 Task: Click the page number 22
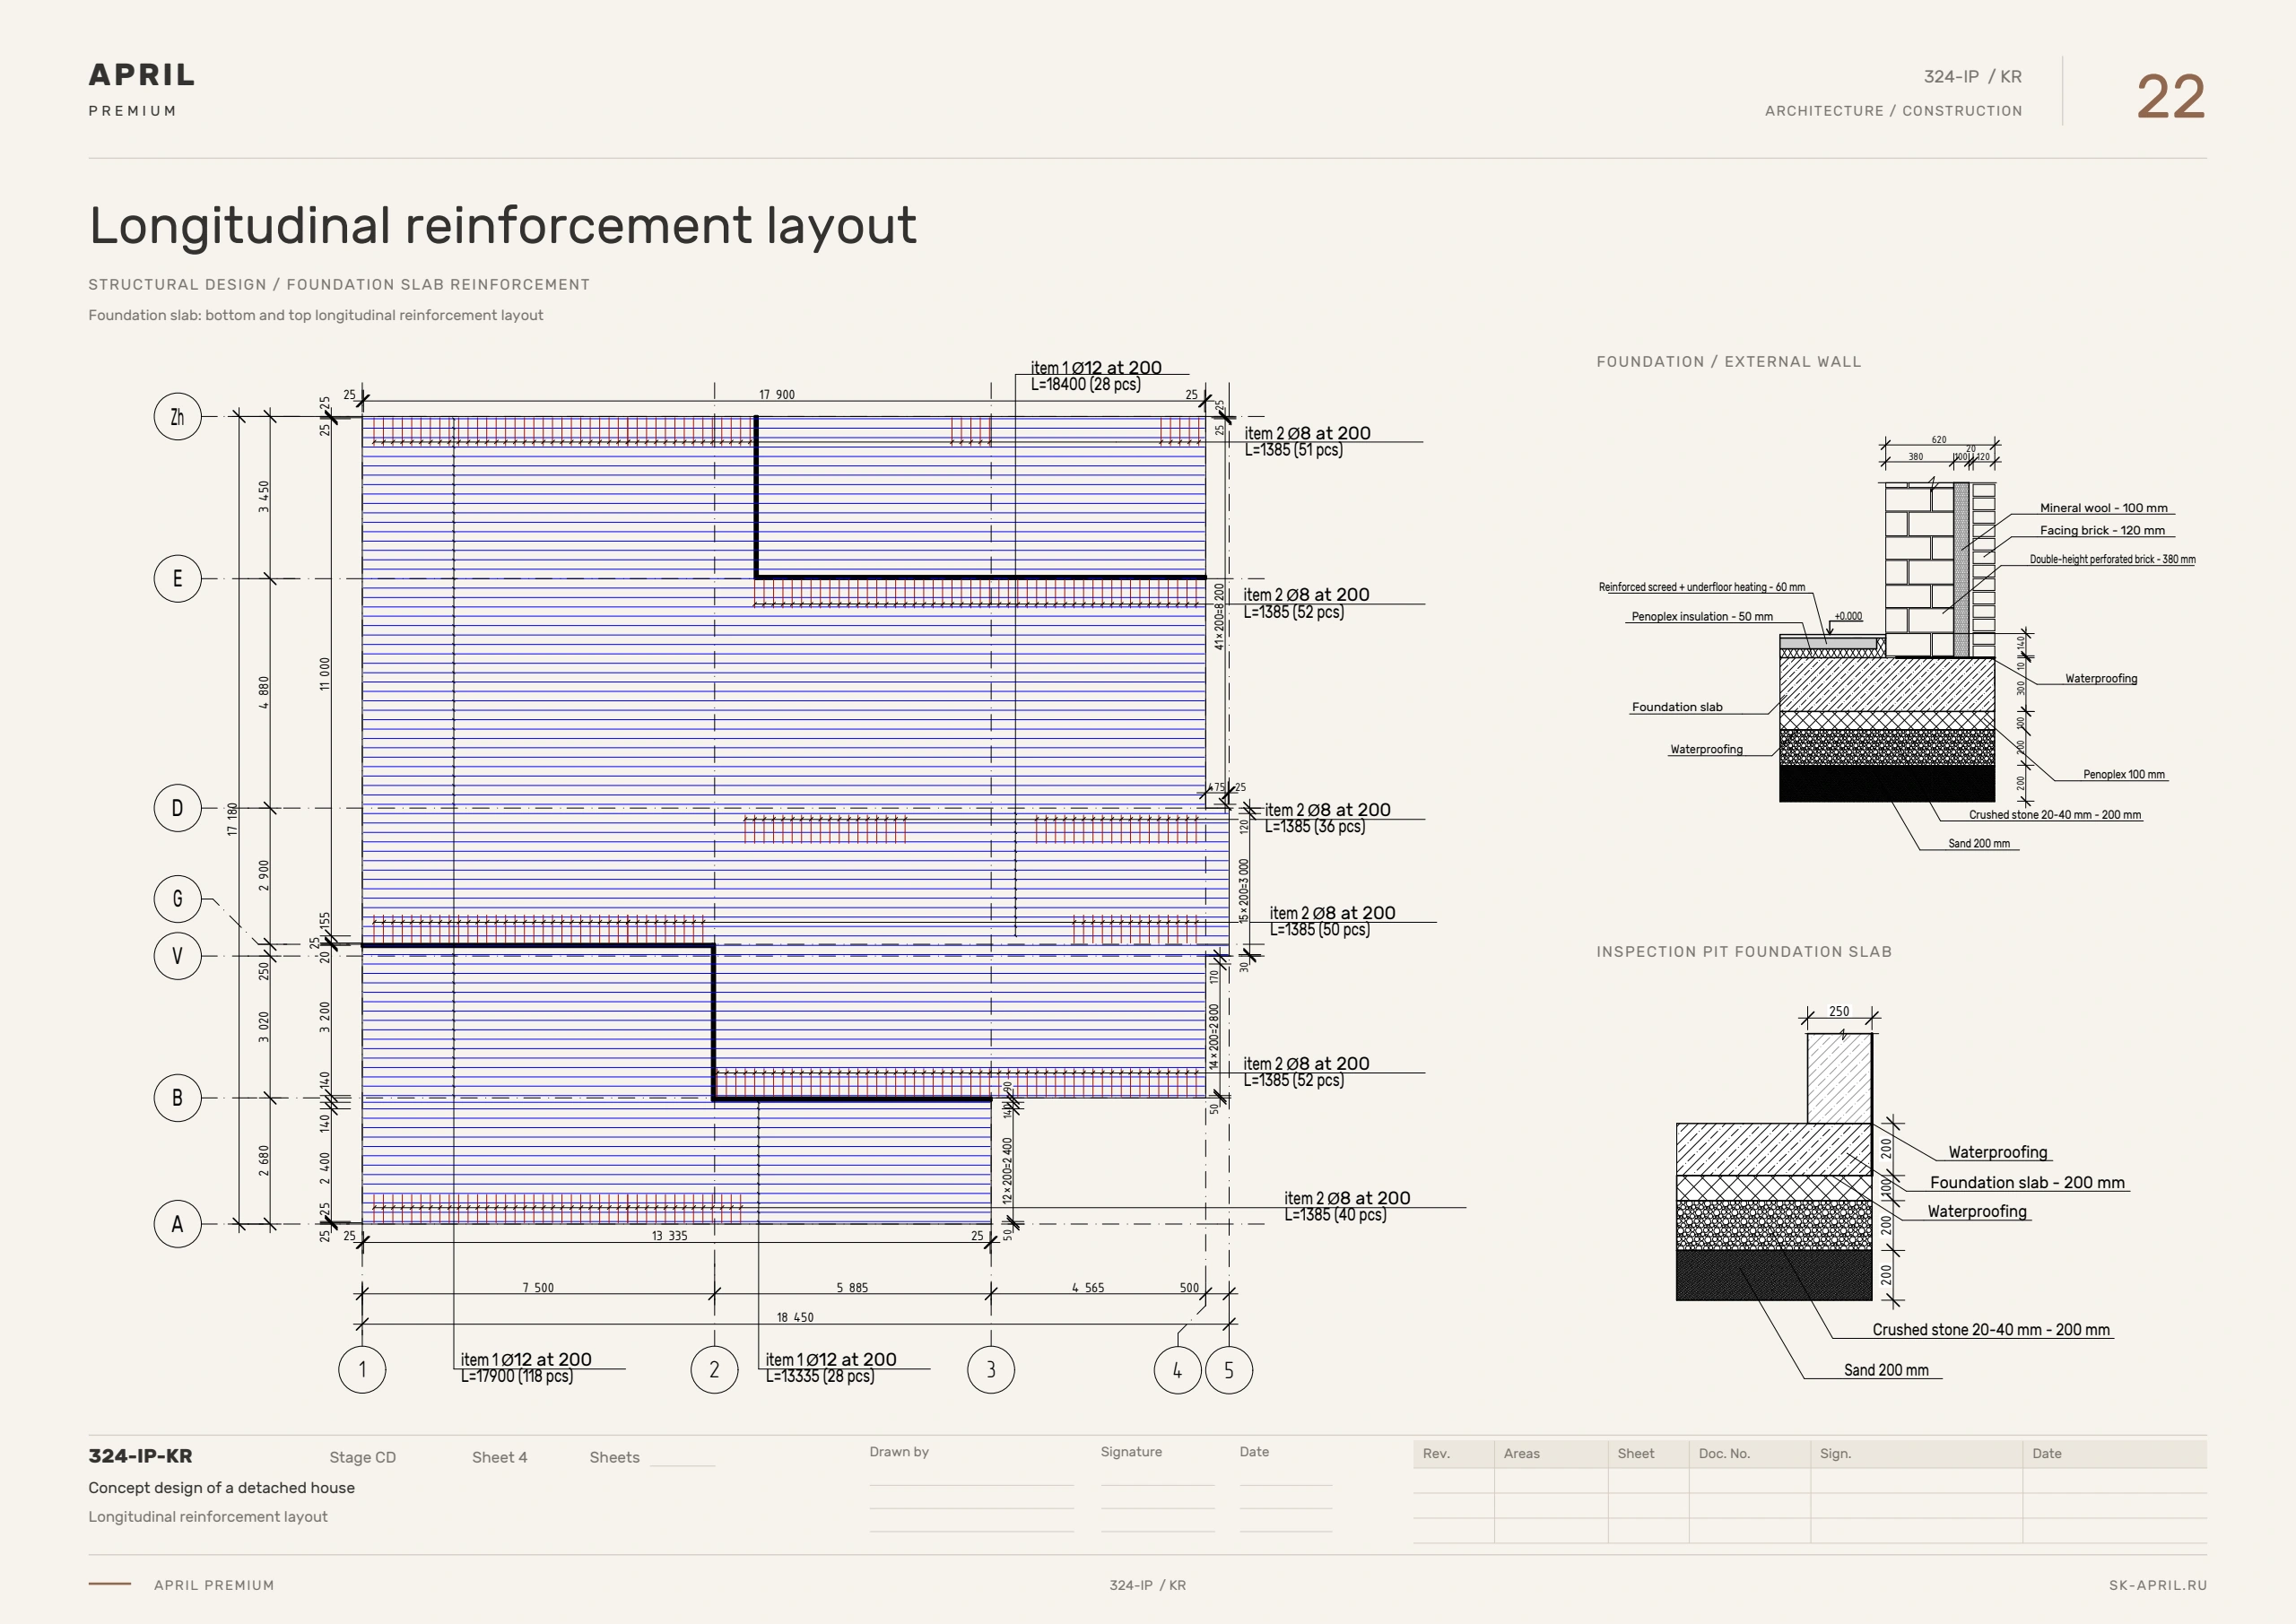[x=2170, y=97]
